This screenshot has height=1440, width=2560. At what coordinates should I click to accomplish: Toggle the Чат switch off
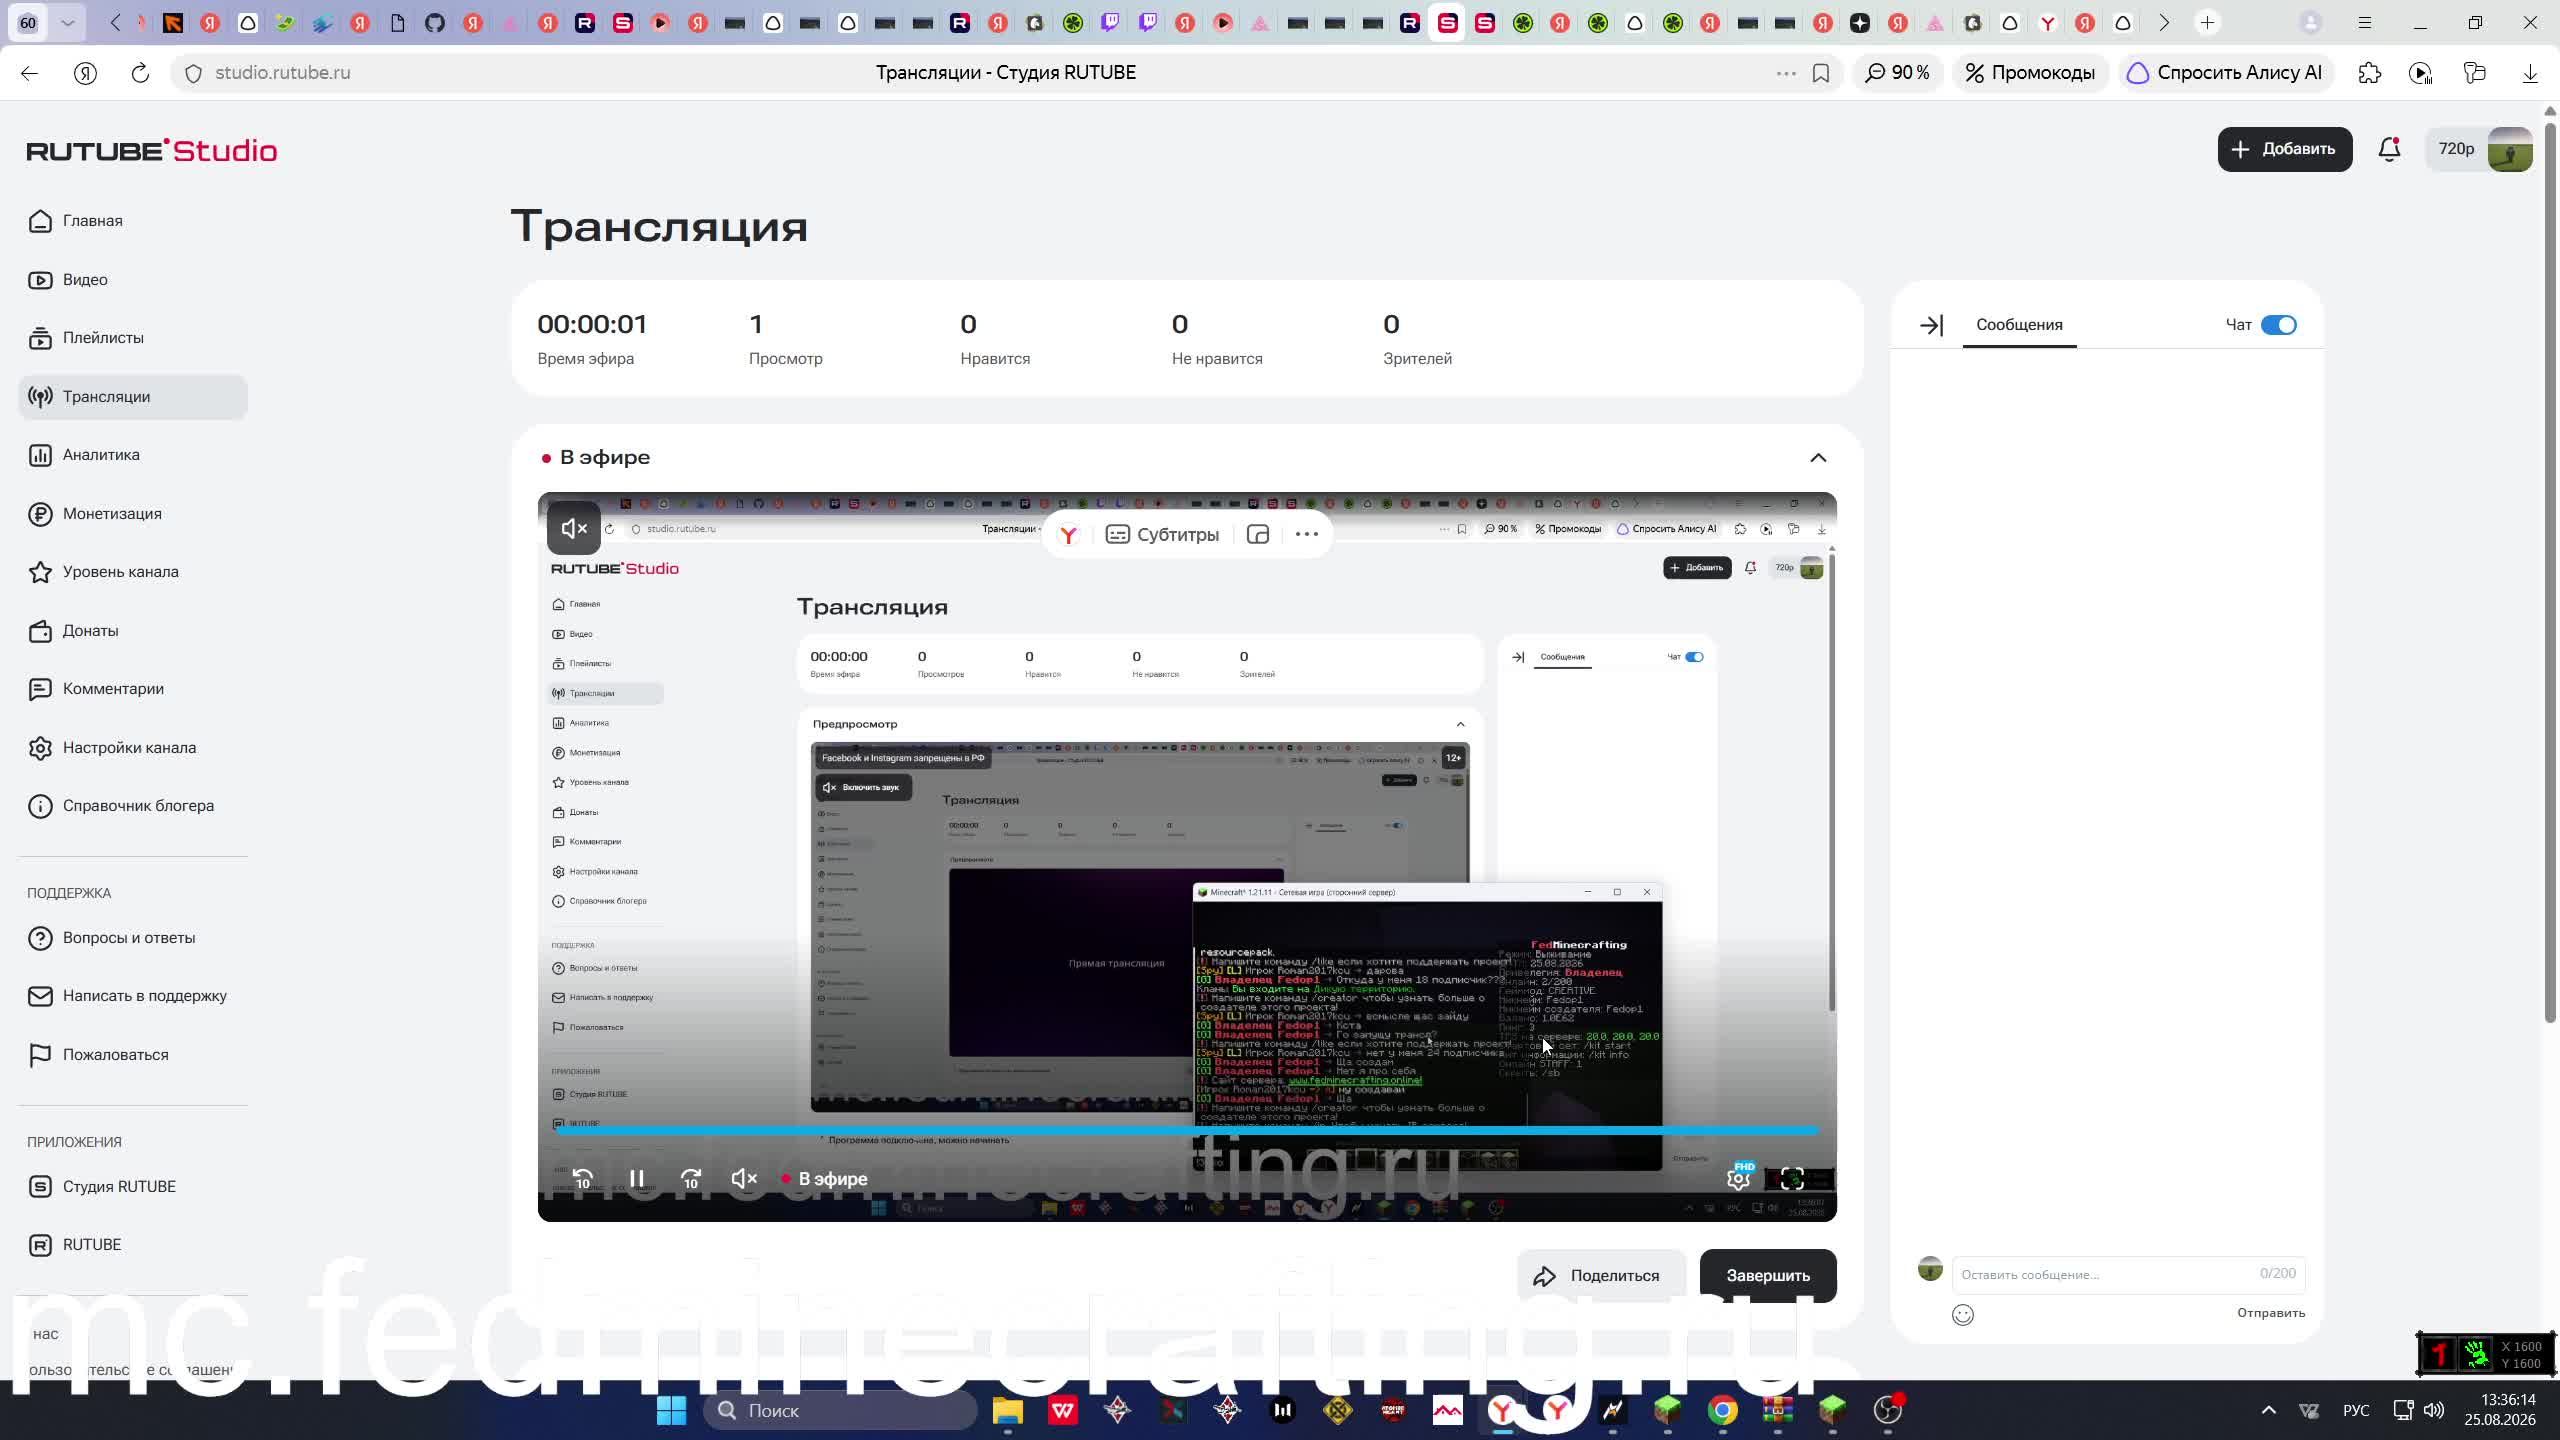(2279, 325)
